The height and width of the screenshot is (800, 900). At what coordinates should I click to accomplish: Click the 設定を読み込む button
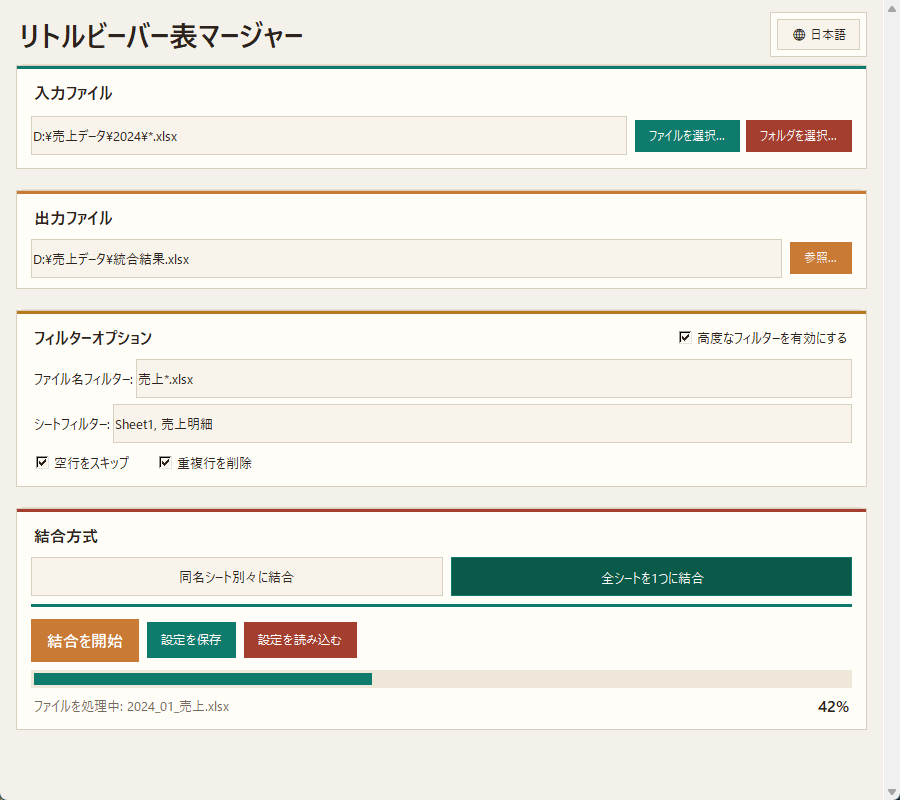(x=300, y=640)
